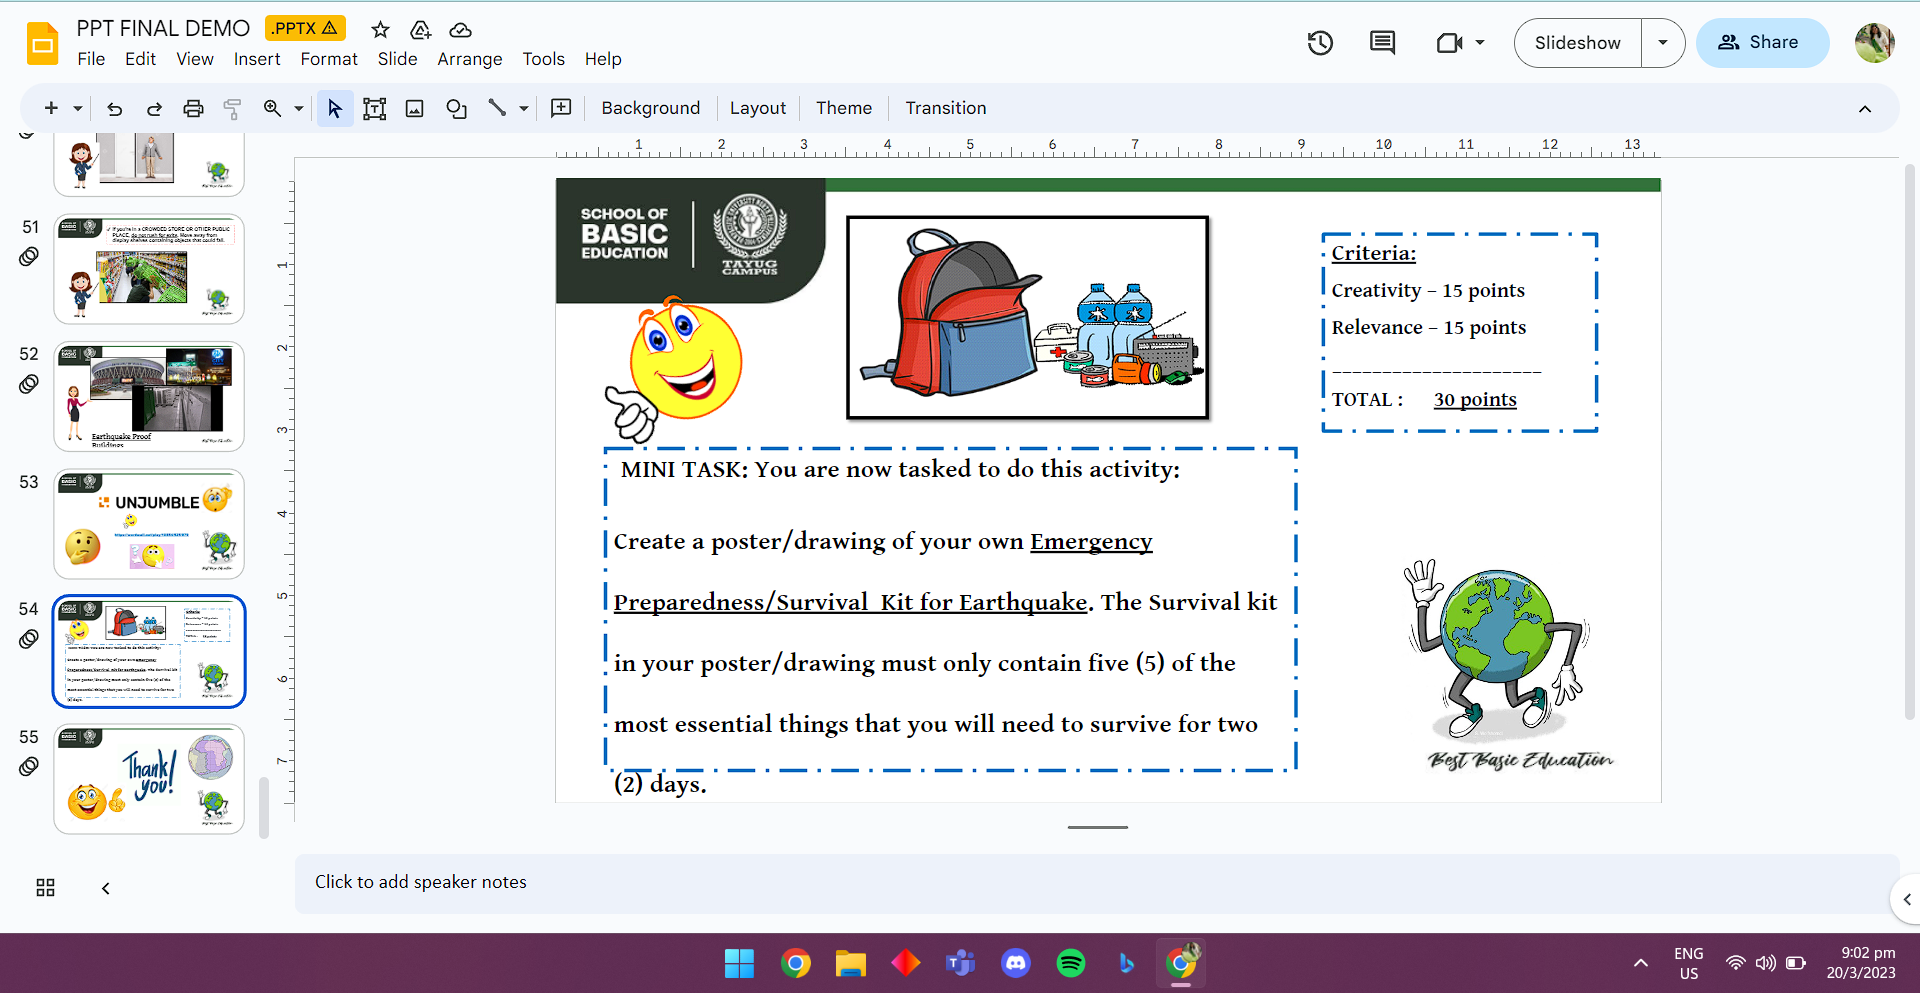Expand the line type dropdown arrow
This screenshot has height=993, width=1920.
pyautogui.click(x=523, y=108)
